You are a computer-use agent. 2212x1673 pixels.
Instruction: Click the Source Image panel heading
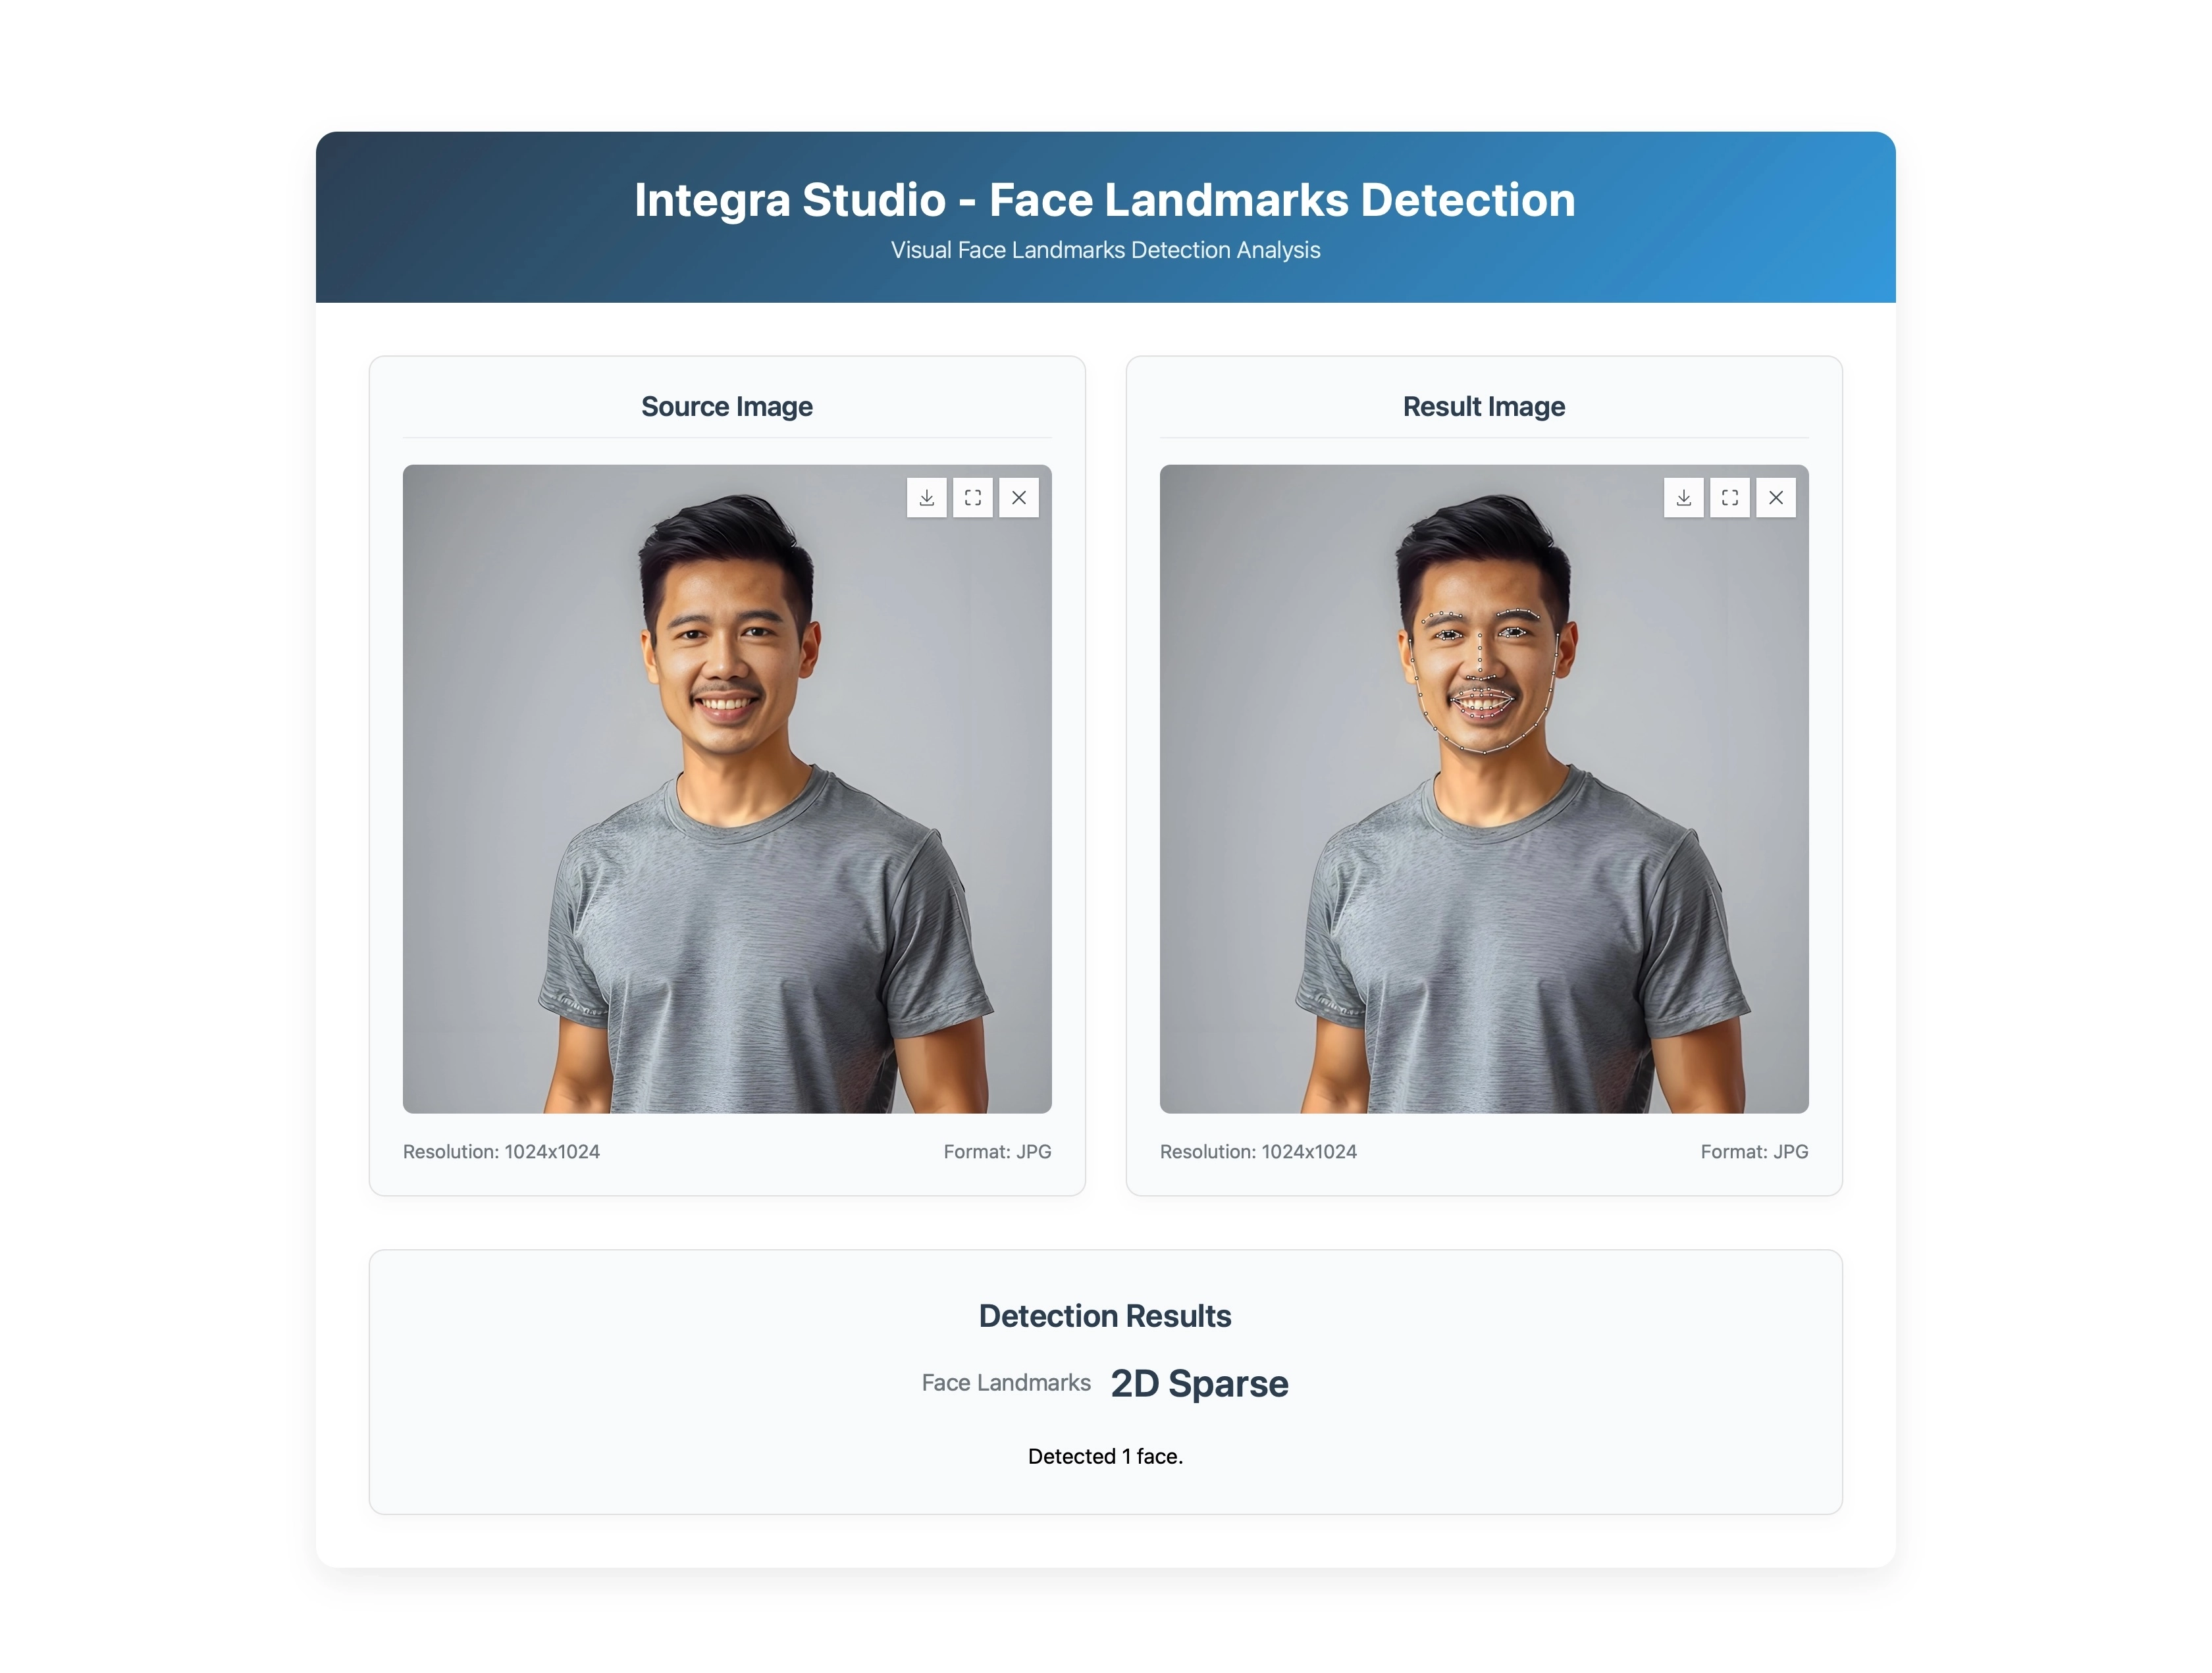(x=727, y=407)
